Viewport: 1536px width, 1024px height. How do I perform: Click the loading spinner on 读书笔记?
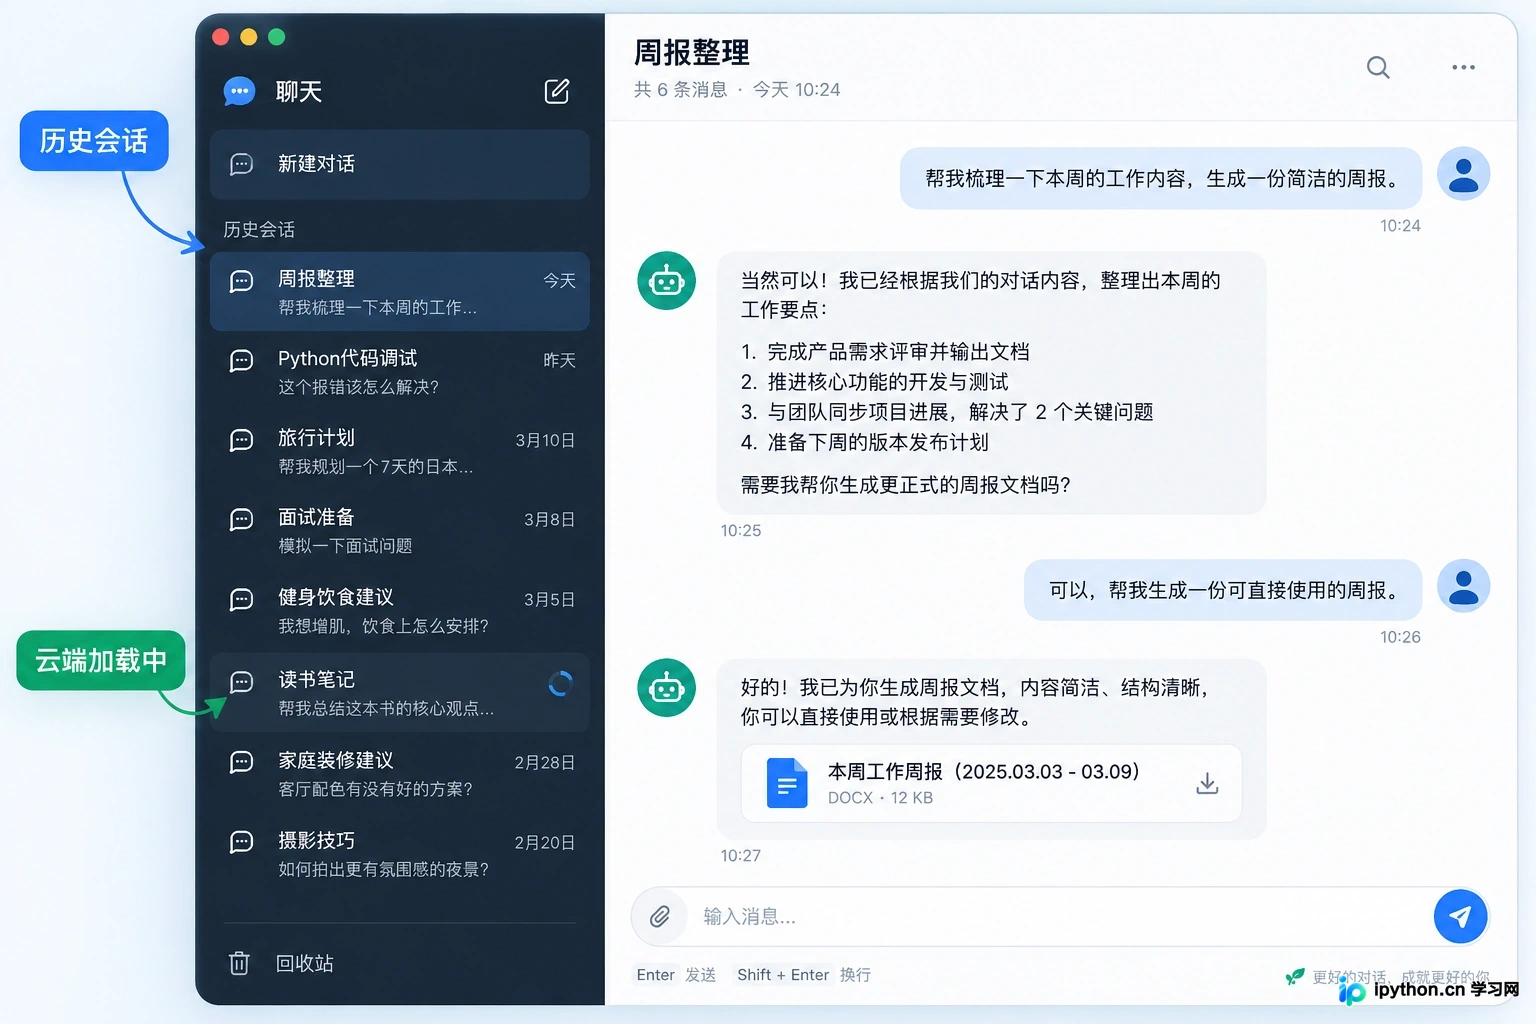point(560,683)
